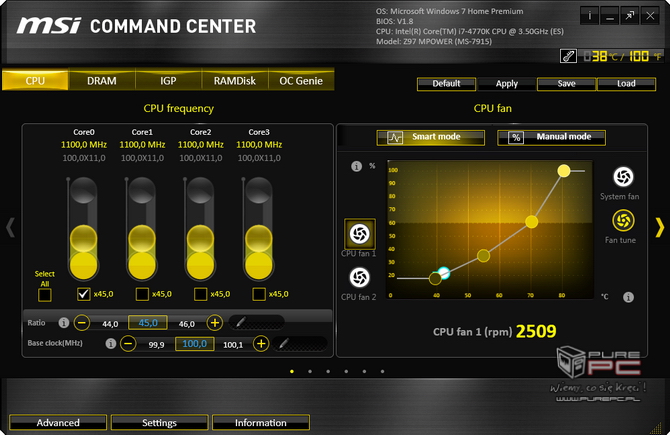This screenshot has width=670, height=435.
Task: Decrease Ratio with the minus button
Action: pos(82,323)
